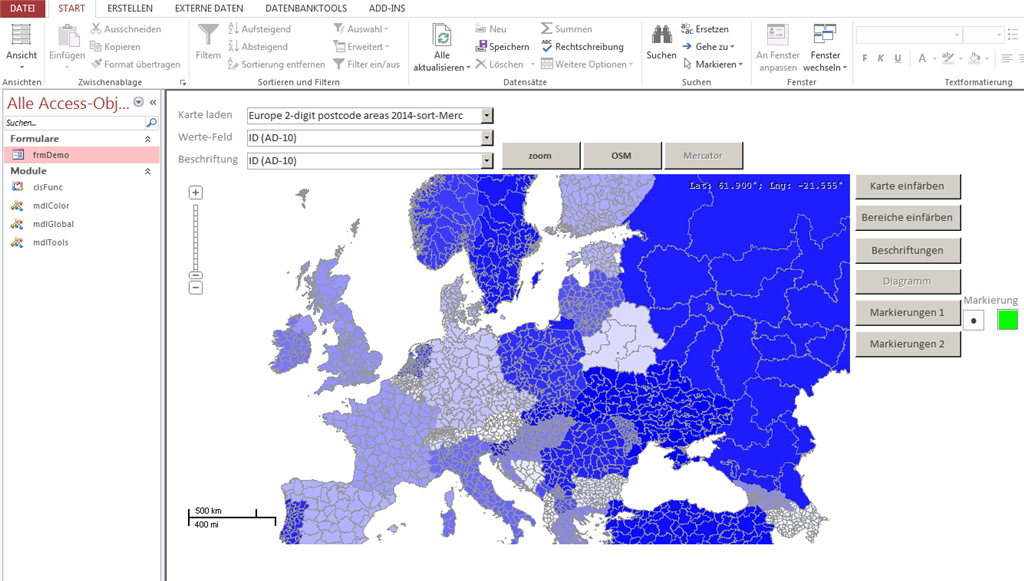Collapse the Formulare group

(x=148, y=139)
